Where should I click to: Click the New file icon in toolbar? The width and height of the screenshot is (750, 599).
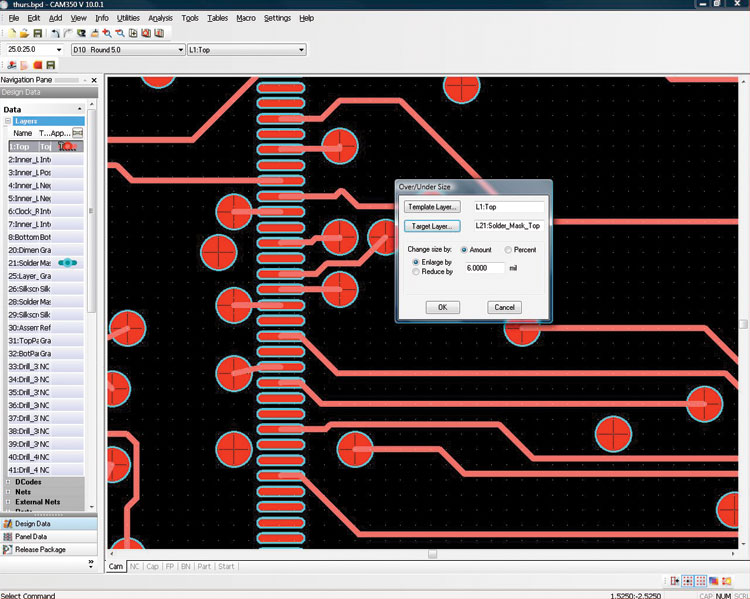pyautogui.click(x=11, y=33)
